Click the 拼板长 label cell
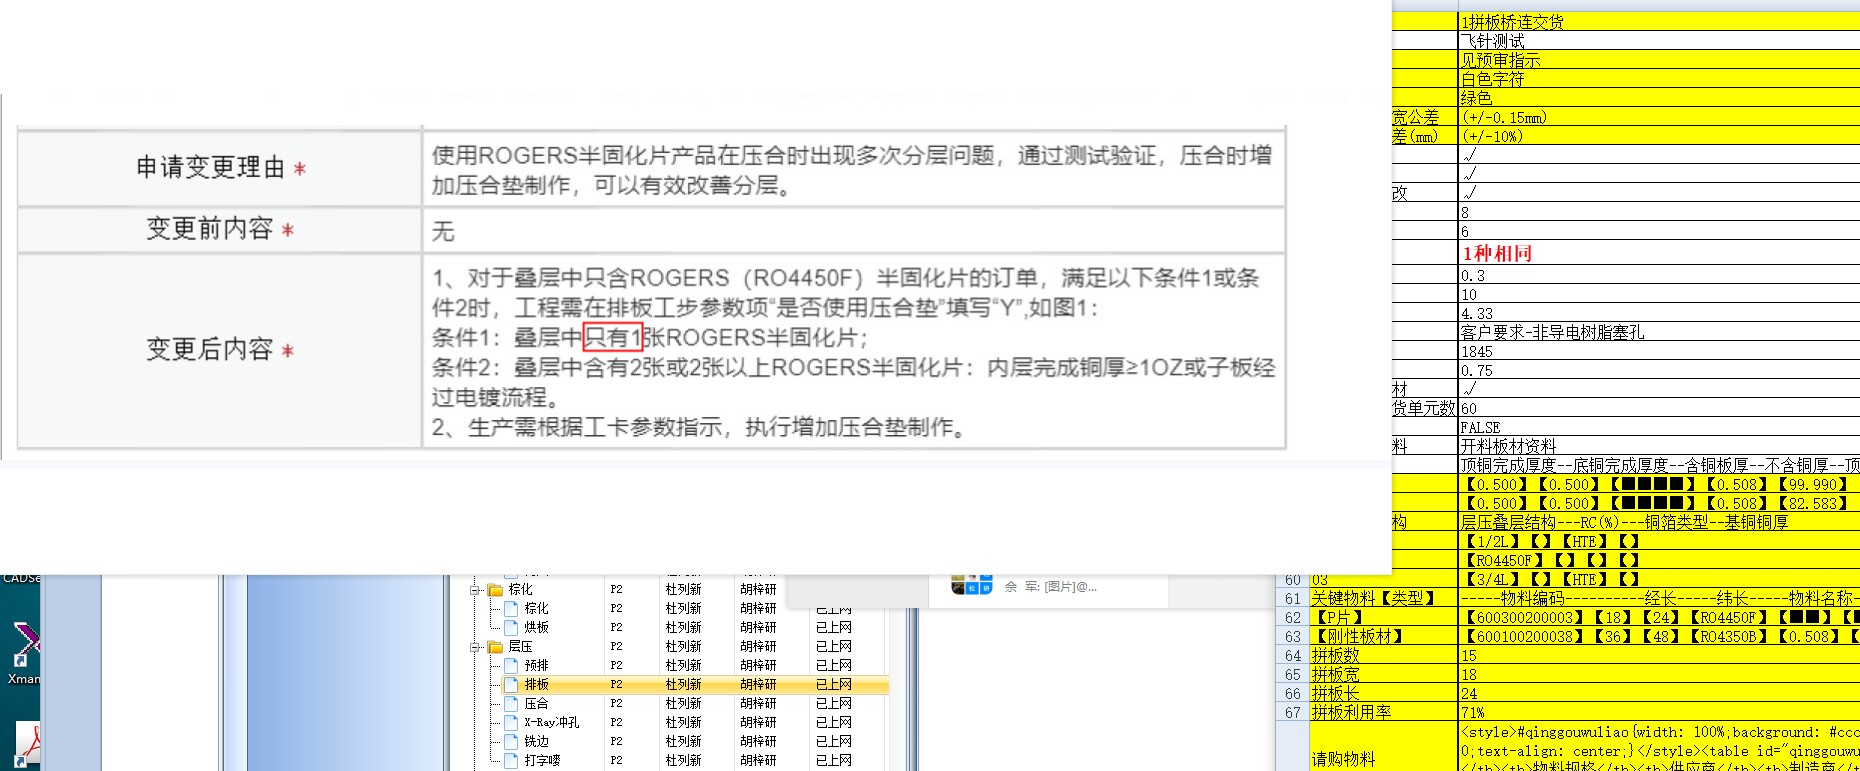Viewport: 1860px width, 771px height. pos(1384,694)
